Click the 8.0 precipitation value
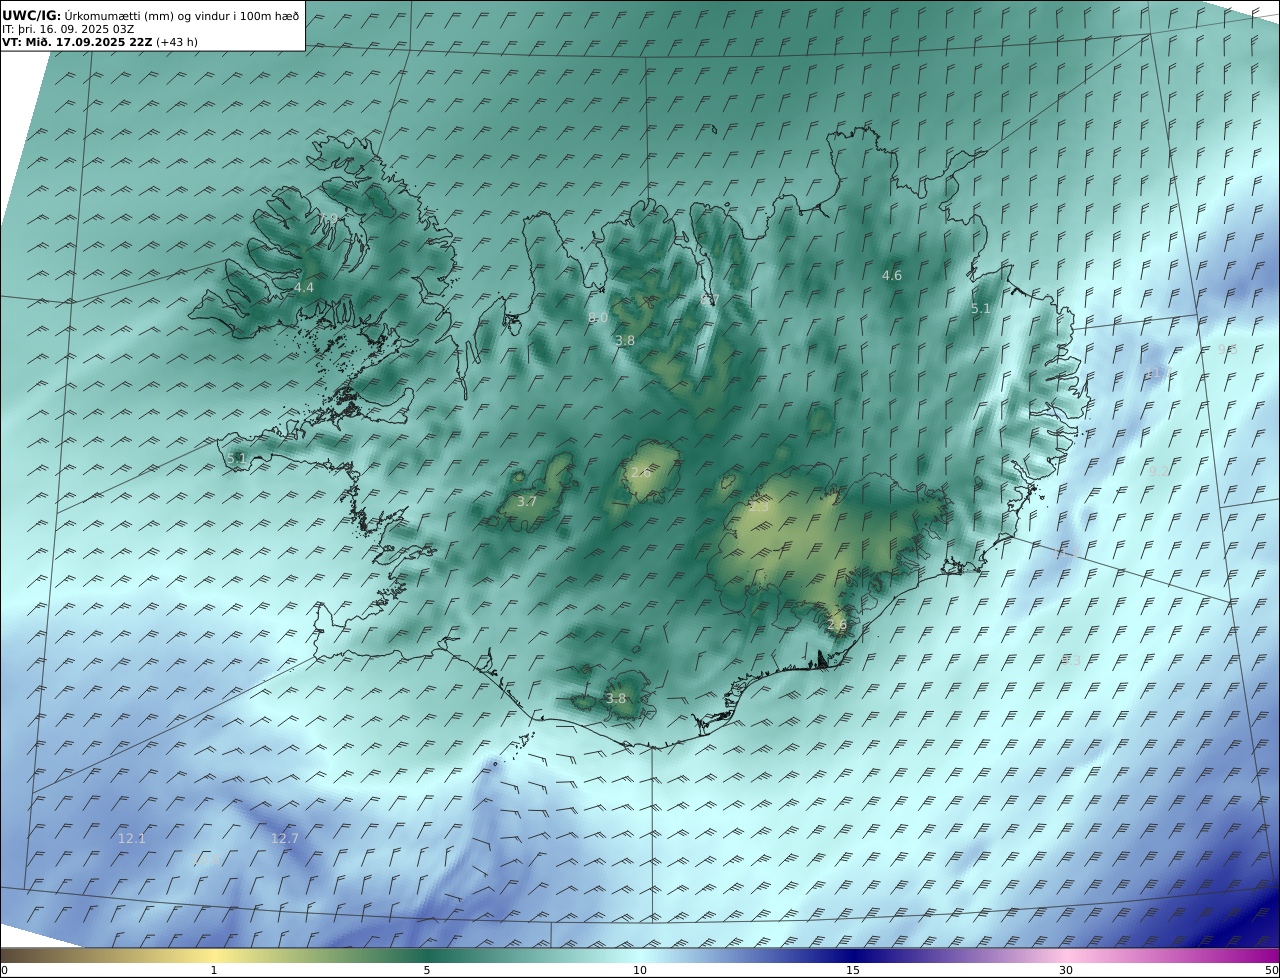This screenshot has width=1280, height=978. (x=598, y=317)
